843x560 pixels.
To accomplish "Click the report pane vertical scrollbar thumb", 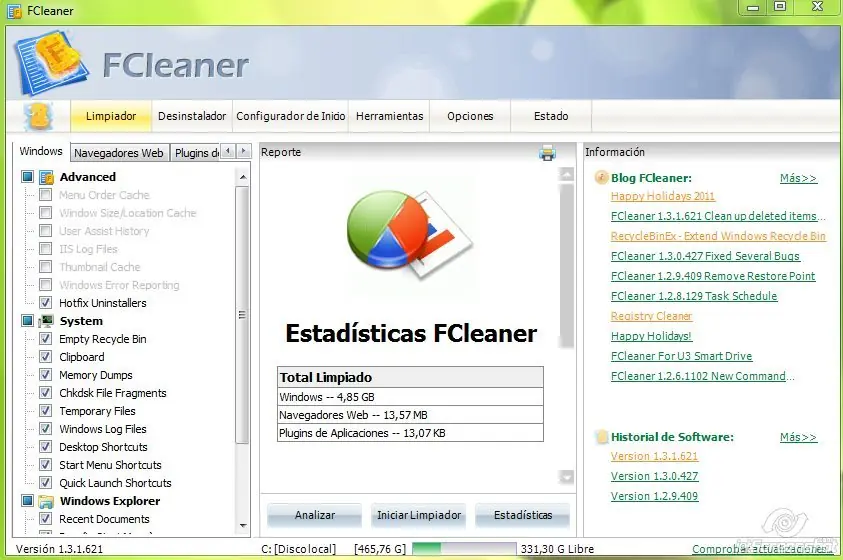I will [566, 266].
